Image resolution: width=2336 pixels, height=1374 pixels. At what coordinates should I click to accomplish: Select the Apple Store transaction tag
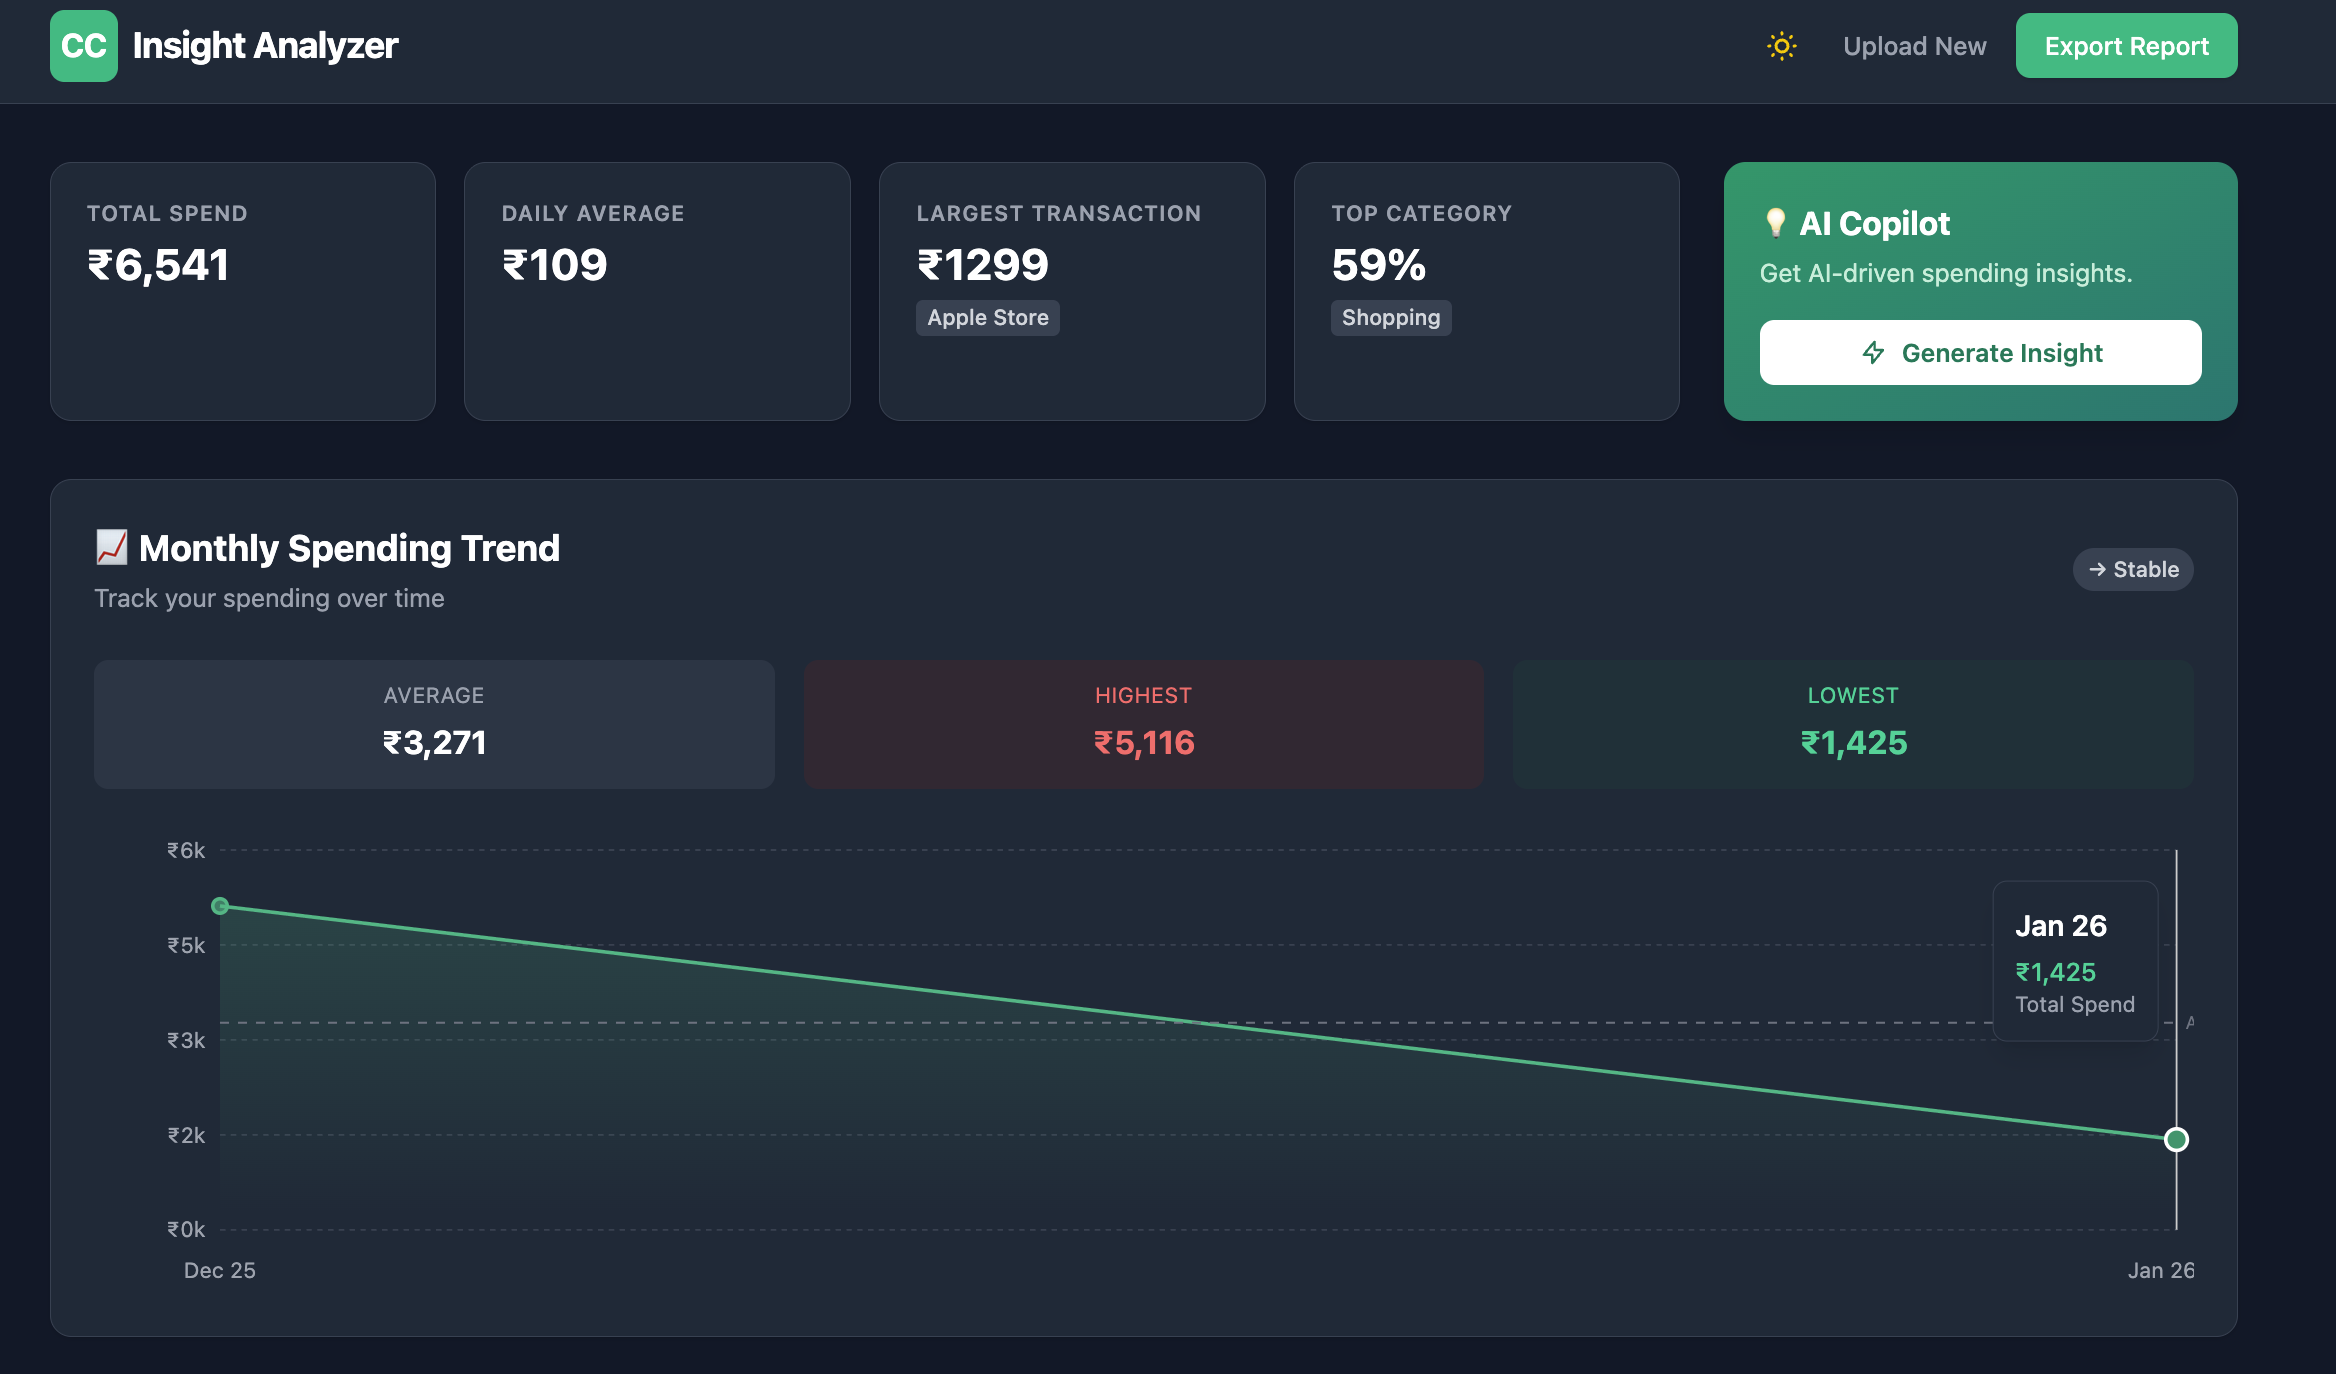coord(987,317)
